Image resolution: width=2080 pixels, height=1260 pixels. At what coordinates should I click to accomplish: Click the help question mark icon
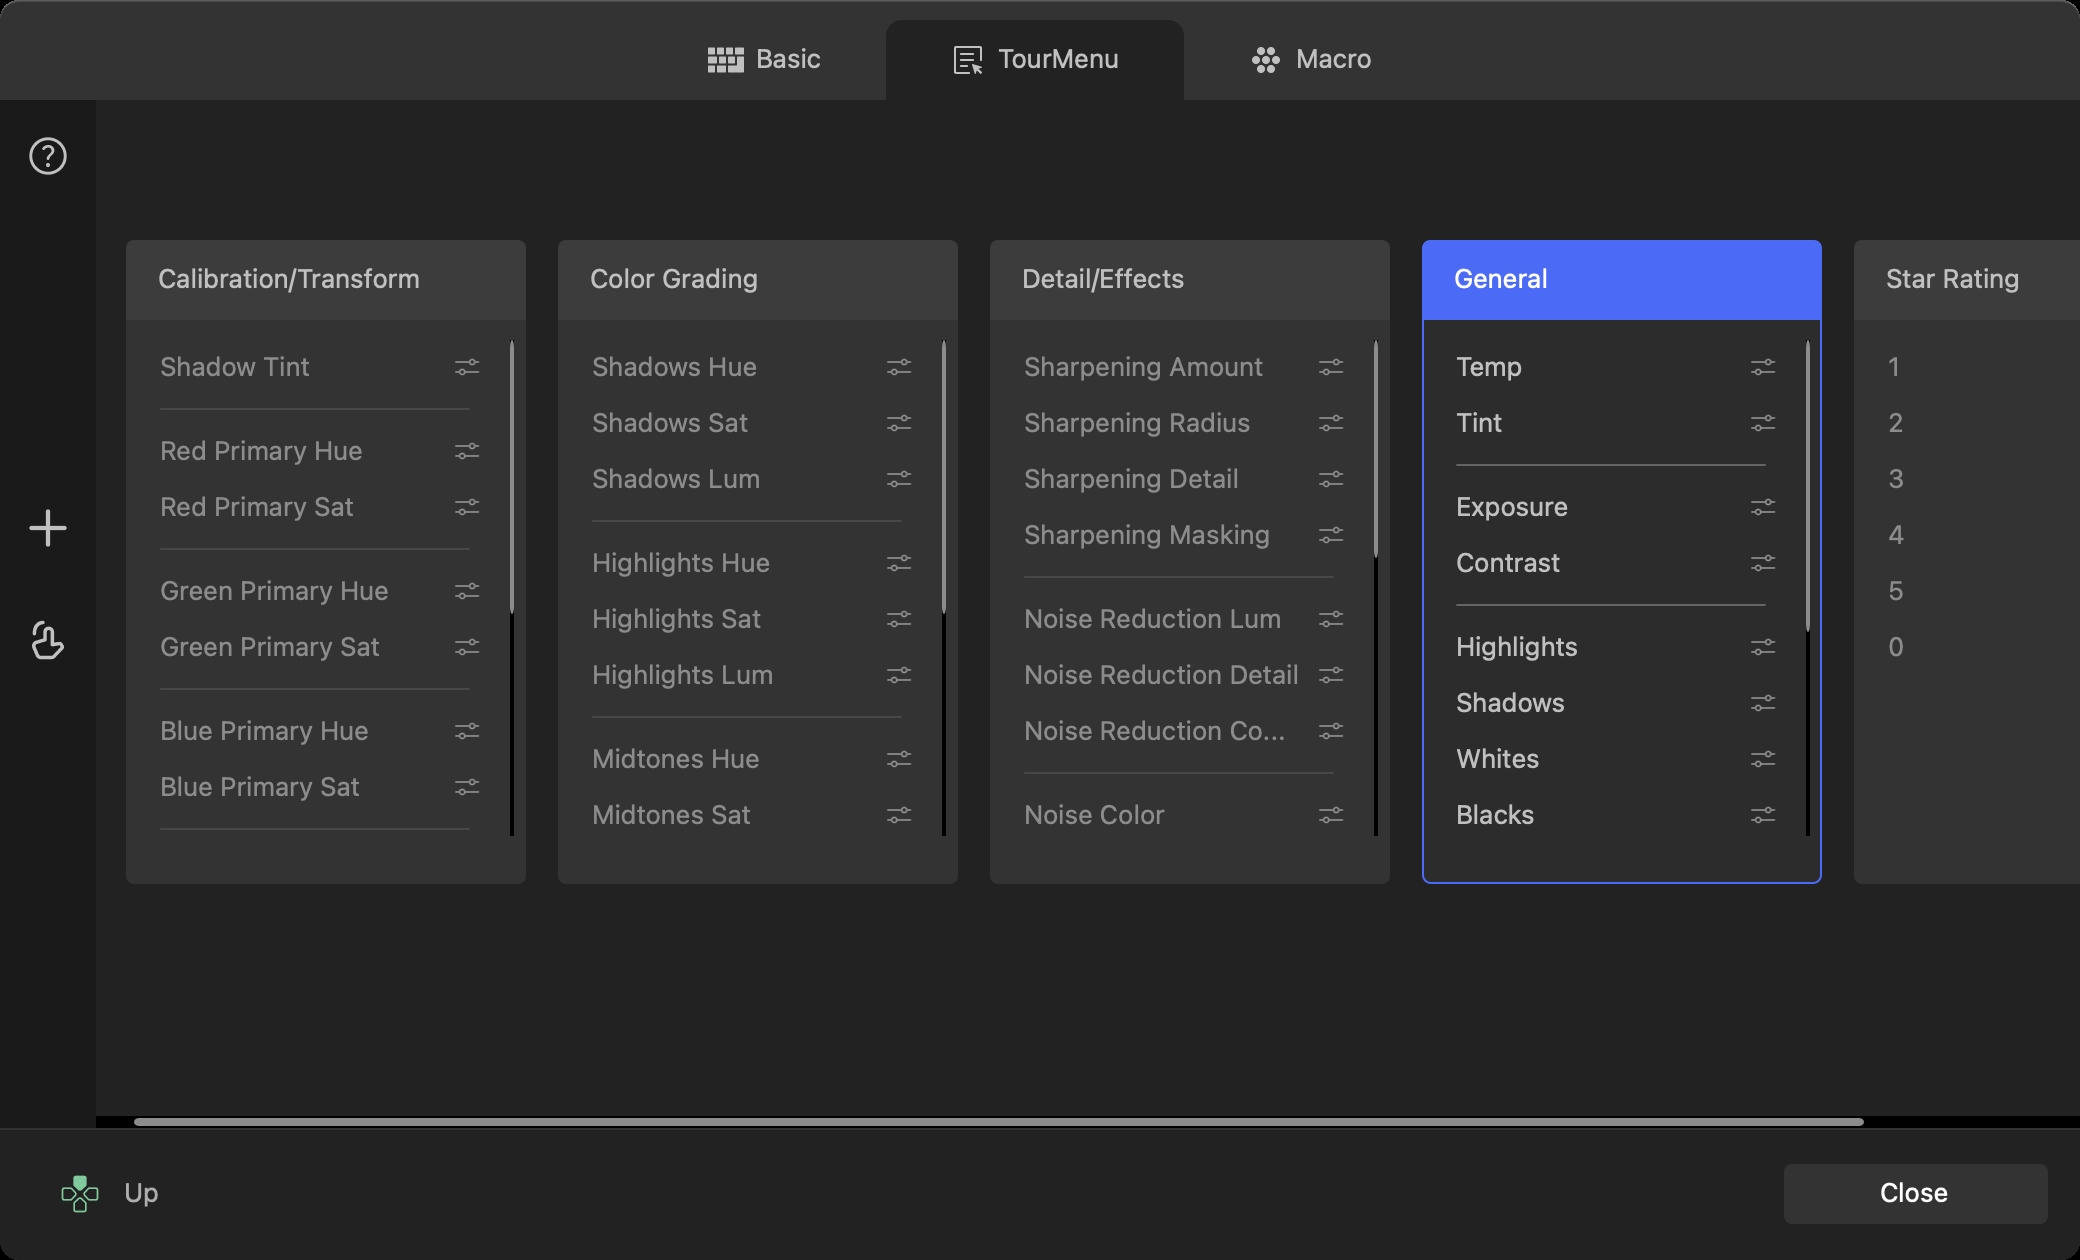[48, 158]
